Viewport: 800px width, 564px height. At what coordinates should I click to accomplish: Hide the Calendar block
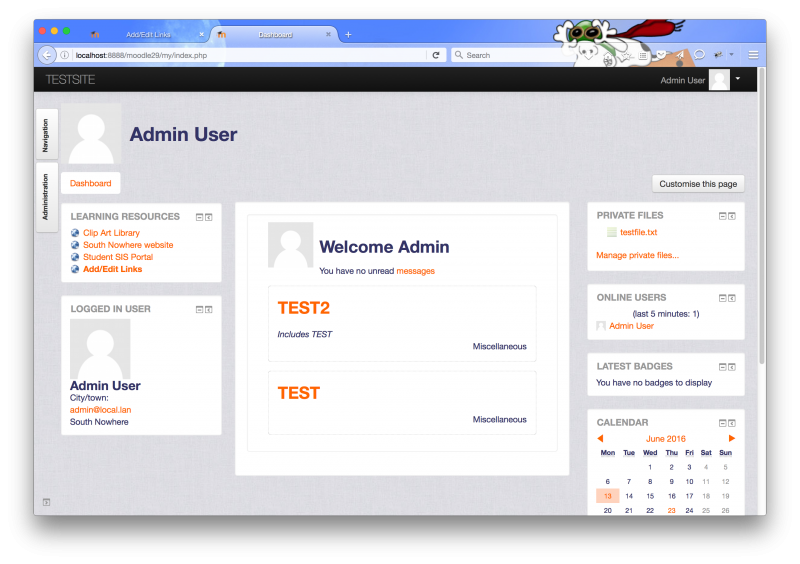pyautogui.click(x=722, y=423)
